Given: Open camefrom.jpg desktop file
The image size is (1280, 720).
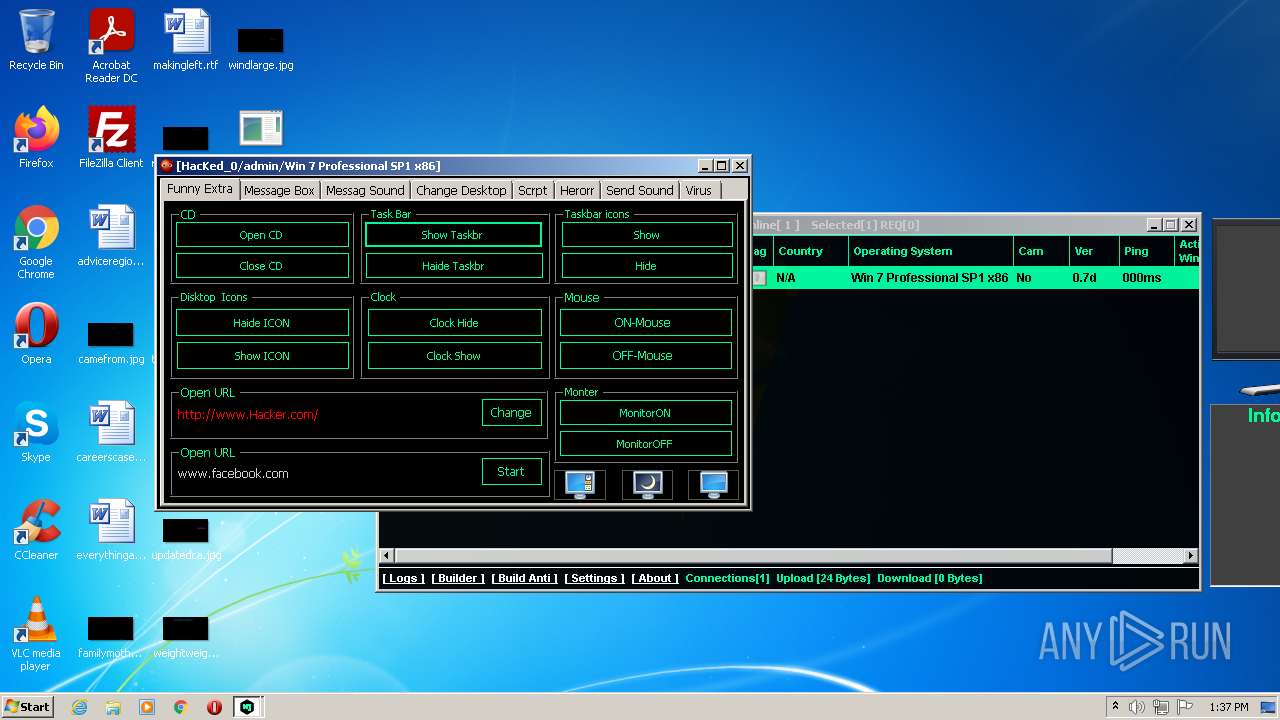Looking at the screenshot, I should [x=111, y=342].
